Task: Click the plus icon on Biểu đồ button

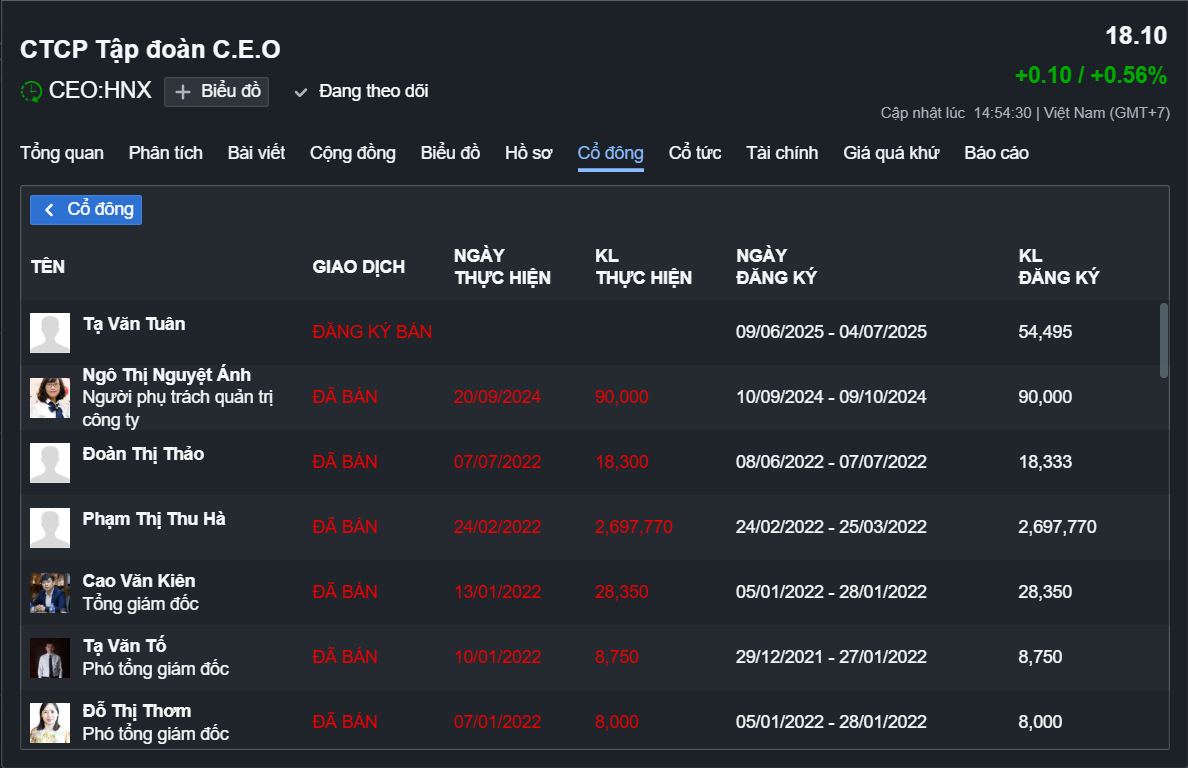Action: pos(183,92)
